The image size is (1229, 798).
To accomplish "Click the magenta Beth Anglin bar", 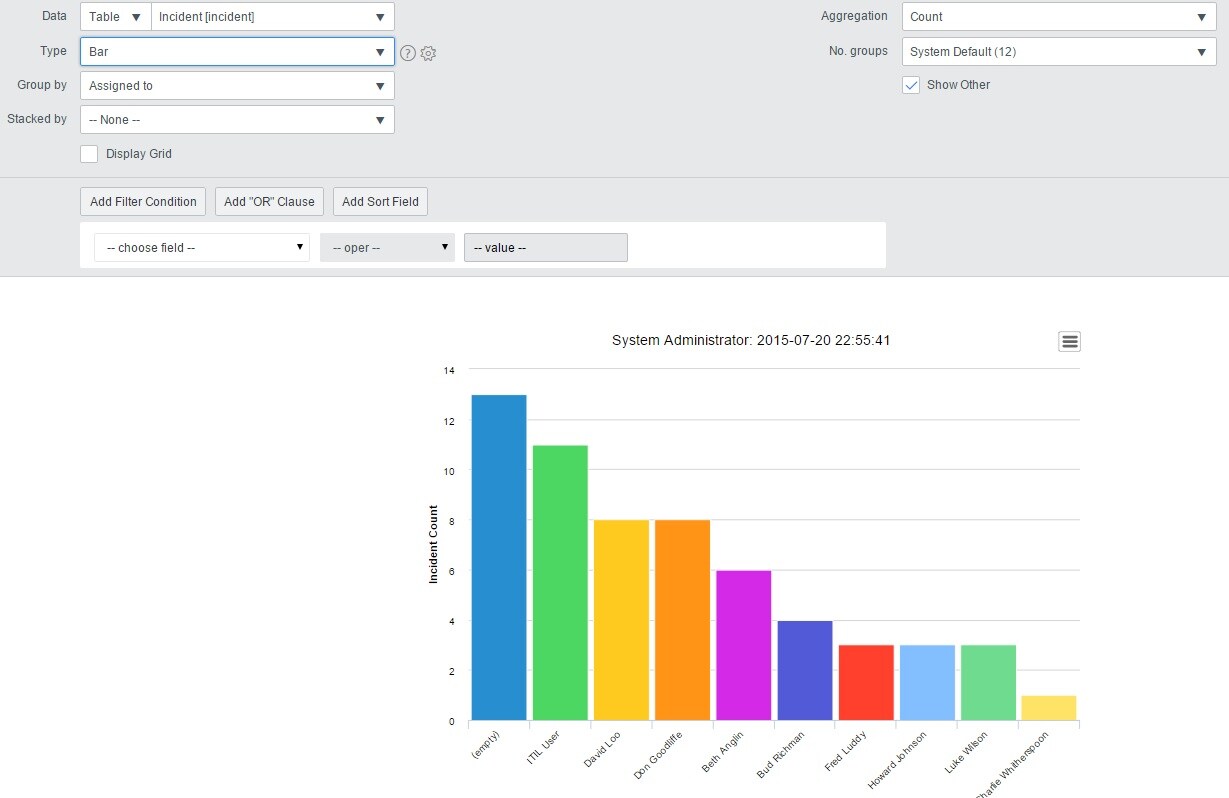I will [x=743, y=645].
